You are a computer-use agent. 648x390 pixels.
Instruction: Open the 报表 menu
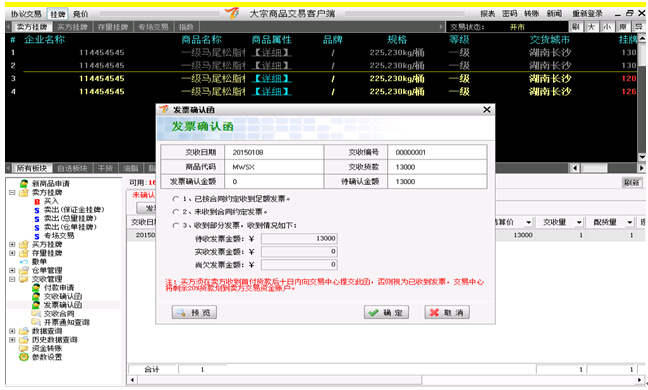pos(488,14)
